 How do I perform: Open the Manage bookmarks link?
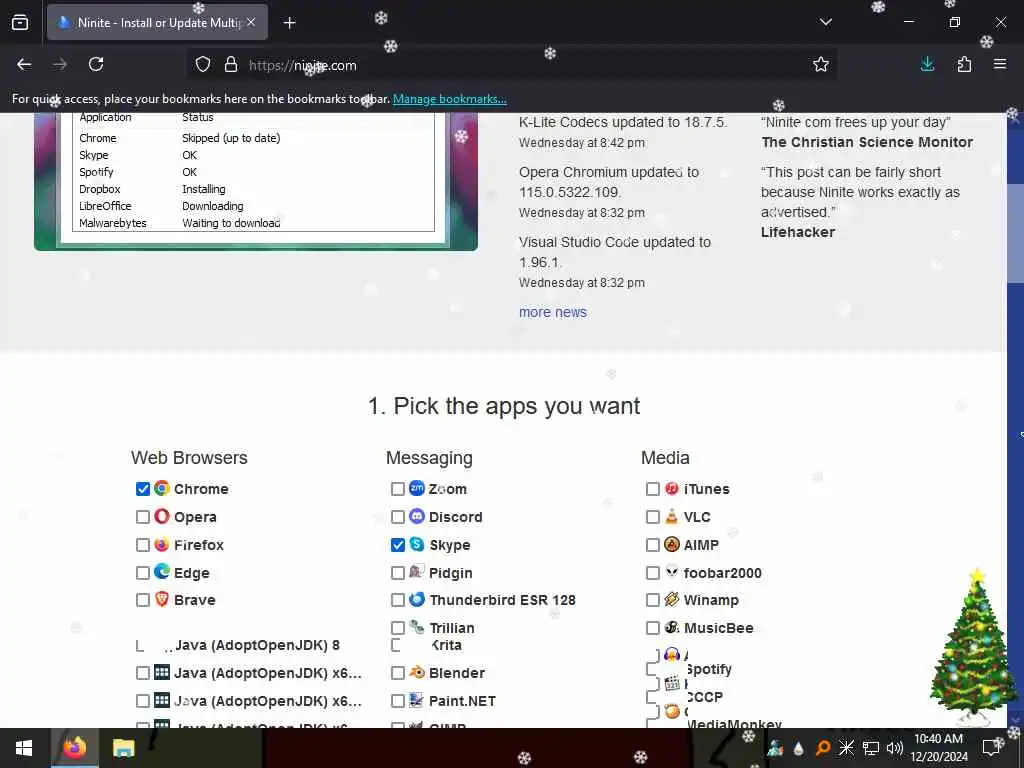449,99
